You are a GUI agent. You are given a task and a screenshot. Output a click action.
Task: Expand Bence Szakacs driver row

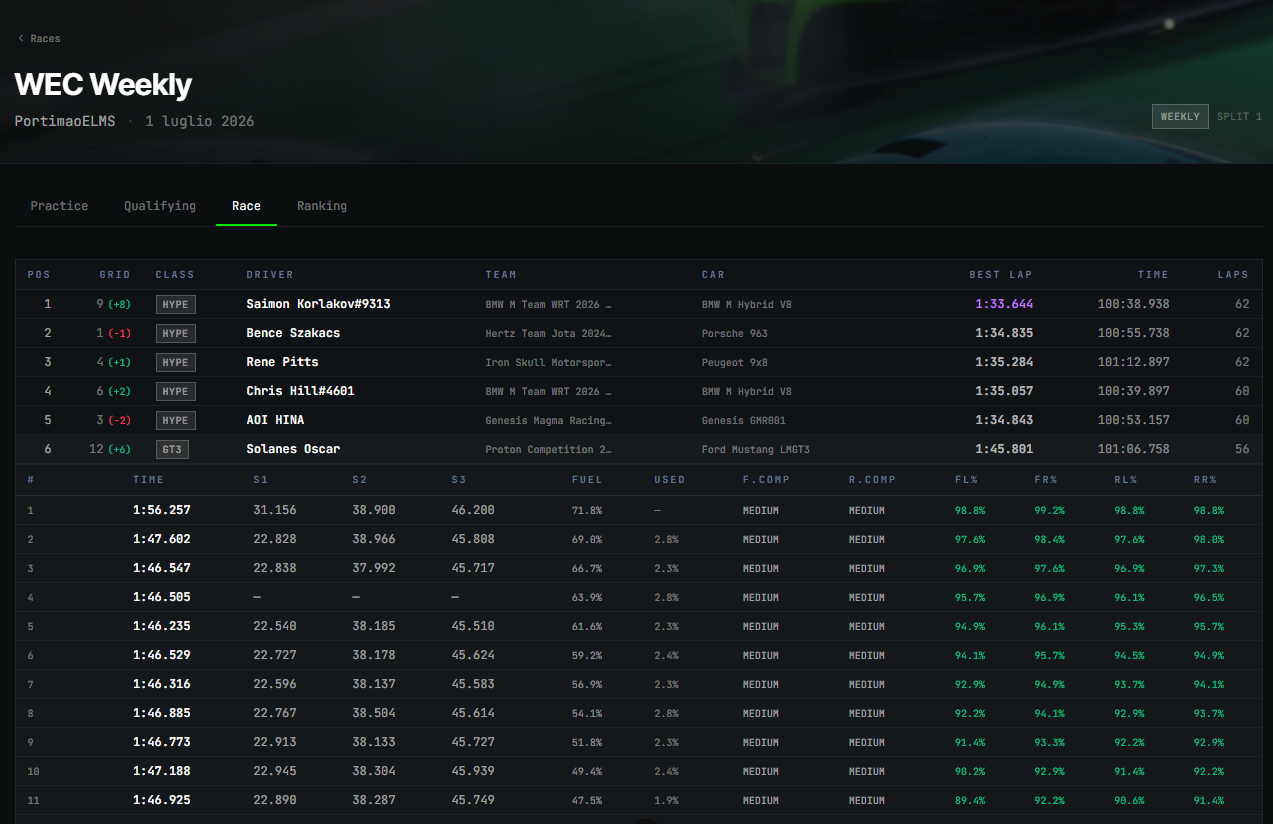tap(639, 333)
